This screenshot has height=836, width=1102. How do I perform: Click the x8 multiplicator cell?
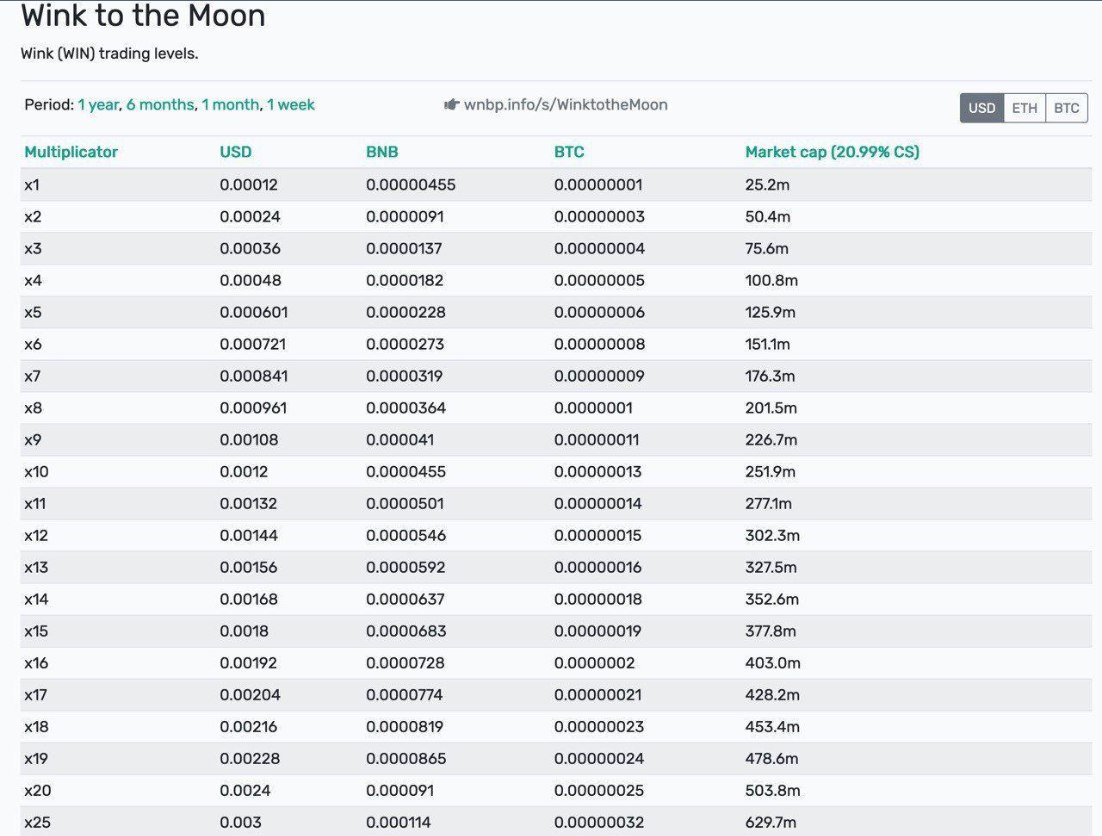pos(32,408)
